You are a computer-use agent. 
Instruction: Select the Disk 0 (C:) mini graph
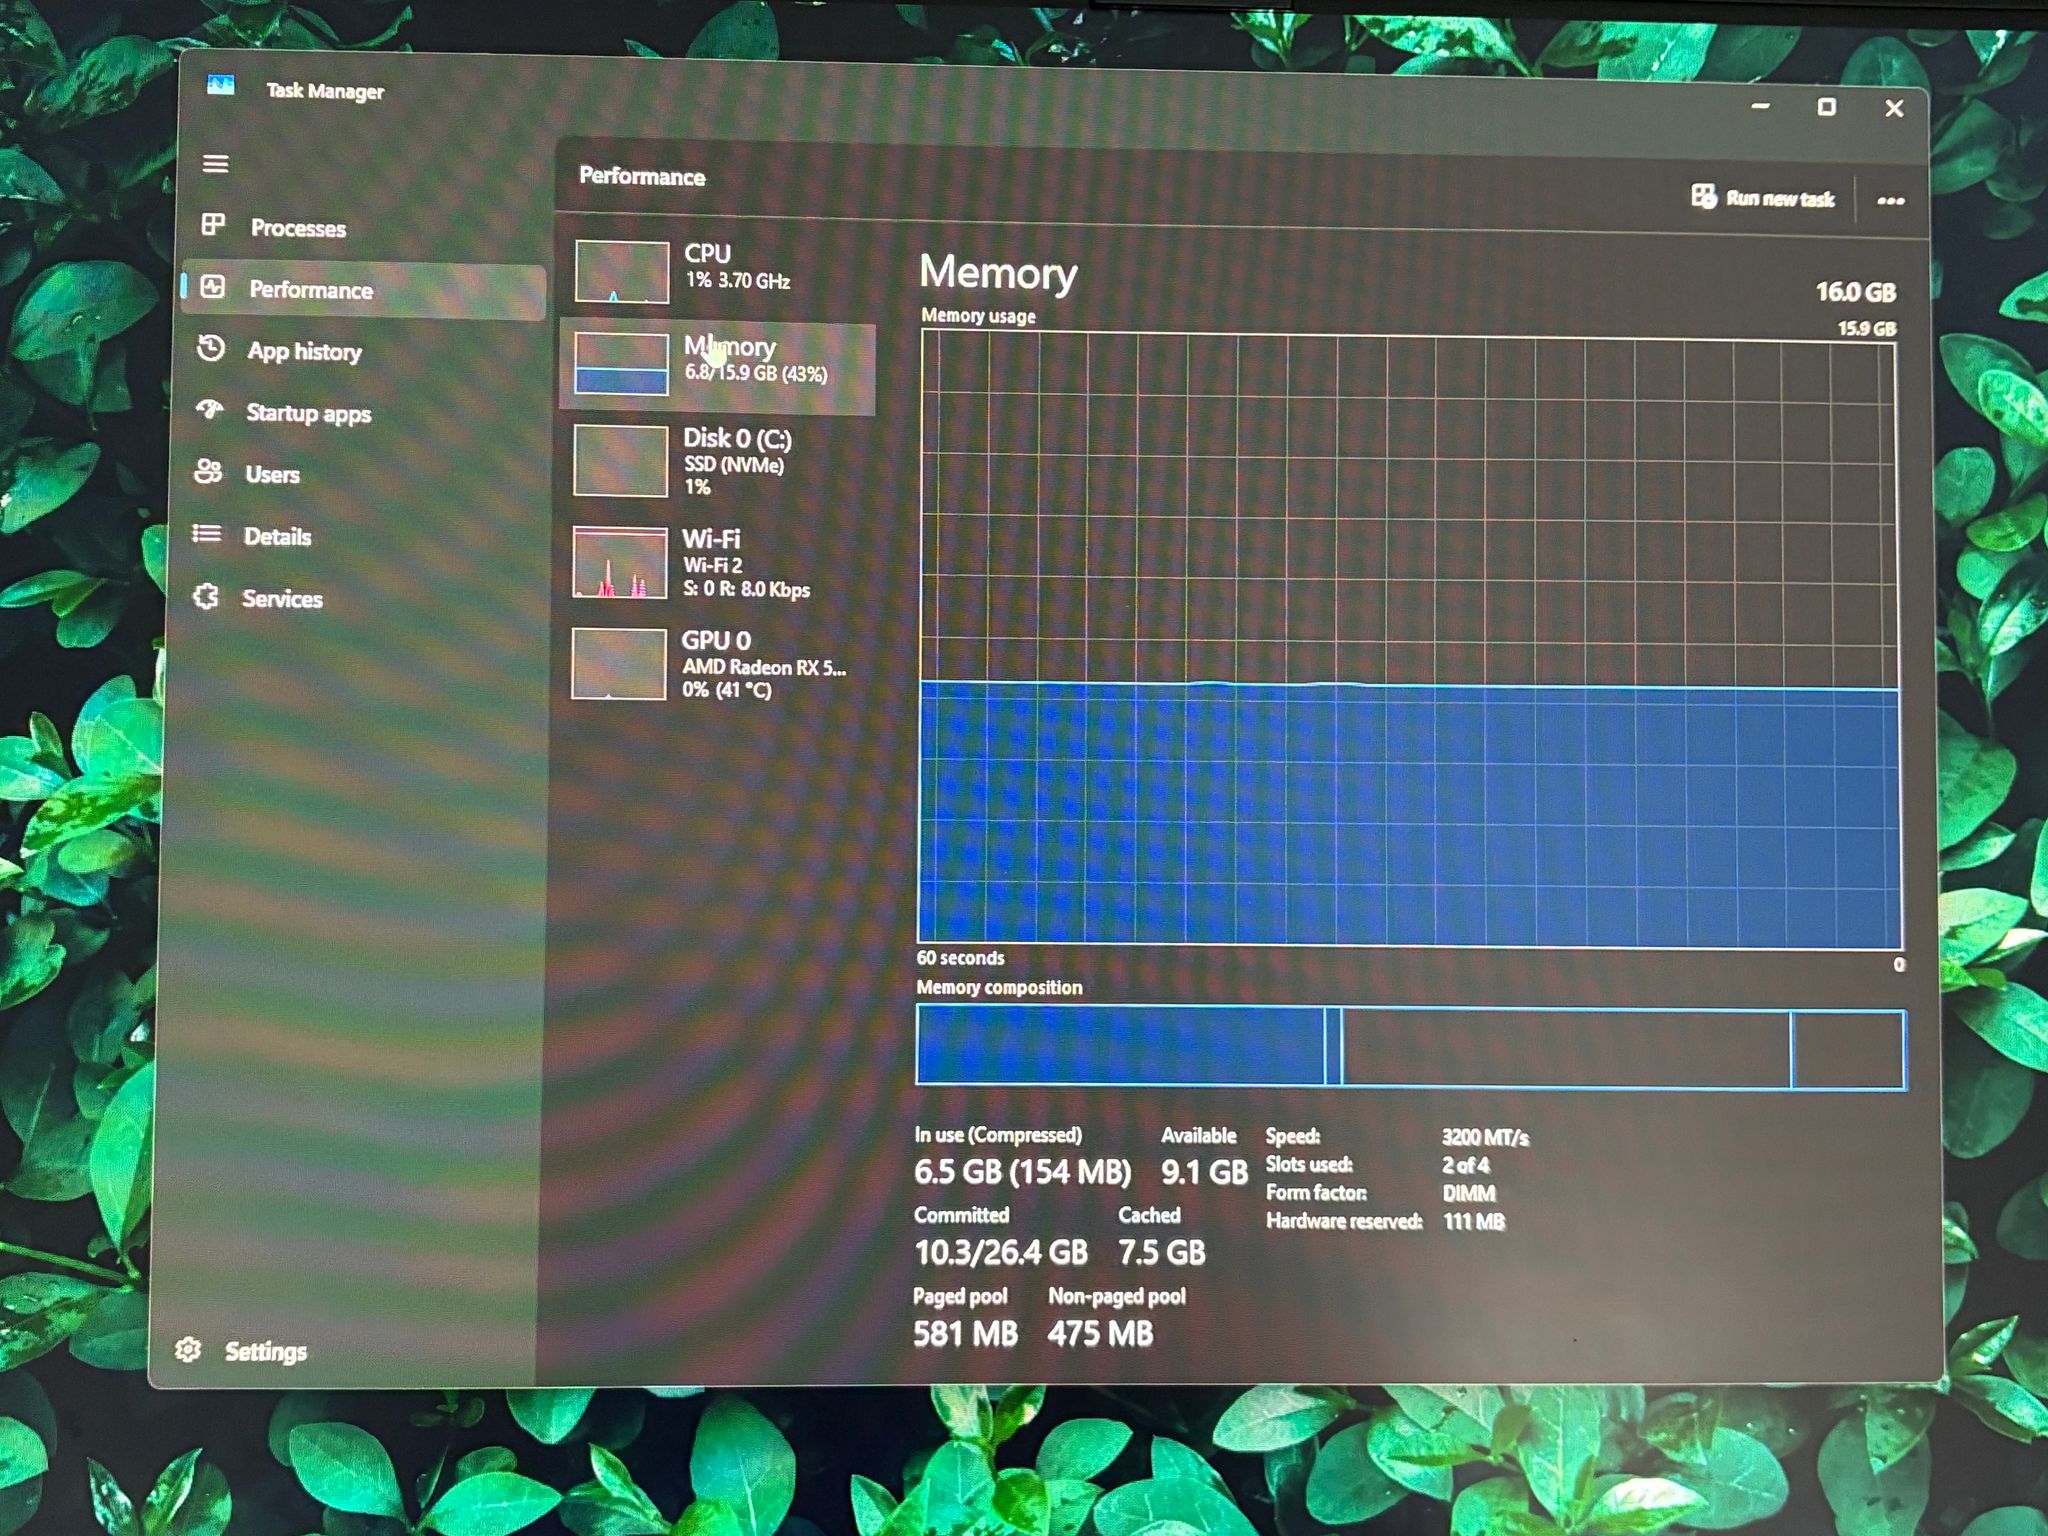620,460
